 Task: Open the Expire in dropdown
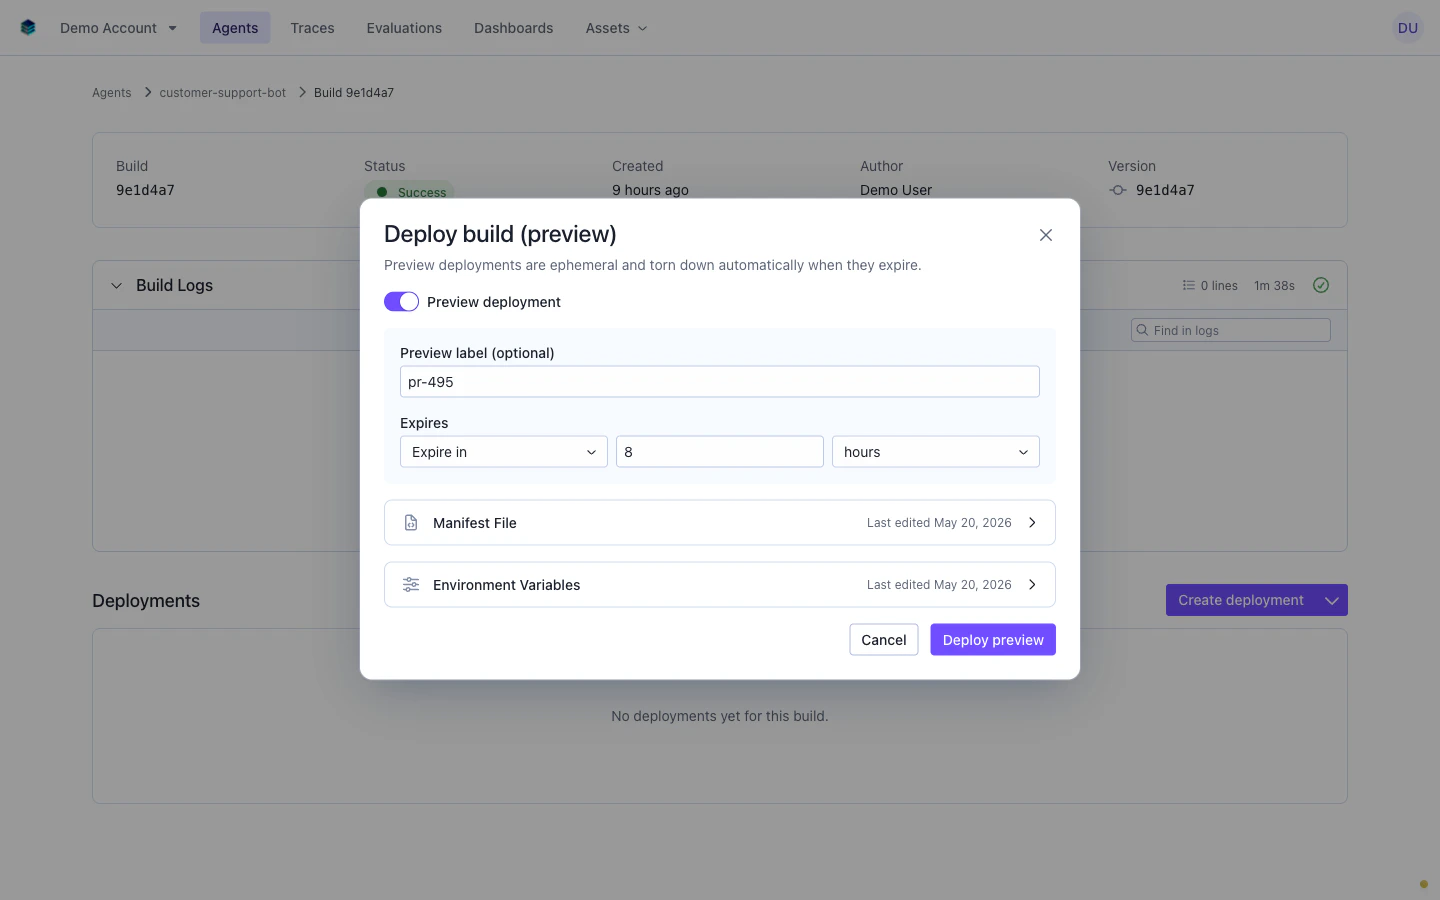[504, 452]
